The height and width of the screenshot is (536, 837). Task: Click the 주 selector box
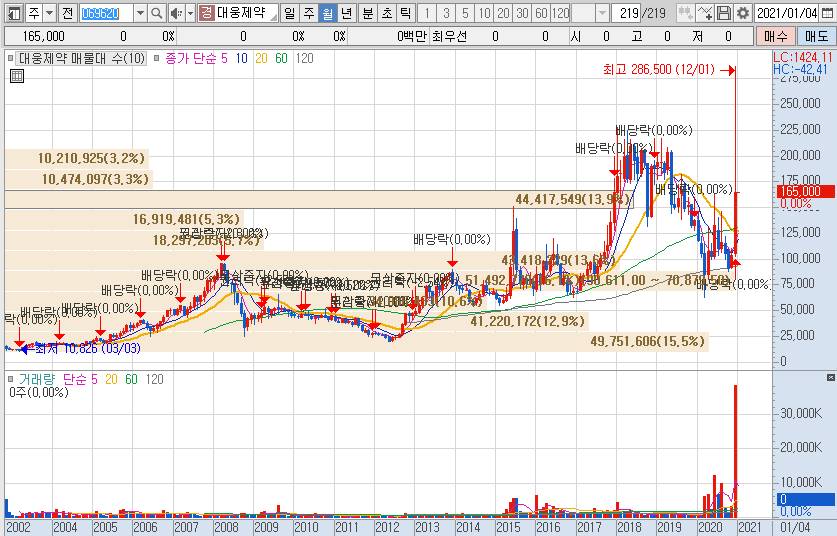point(34,13)
